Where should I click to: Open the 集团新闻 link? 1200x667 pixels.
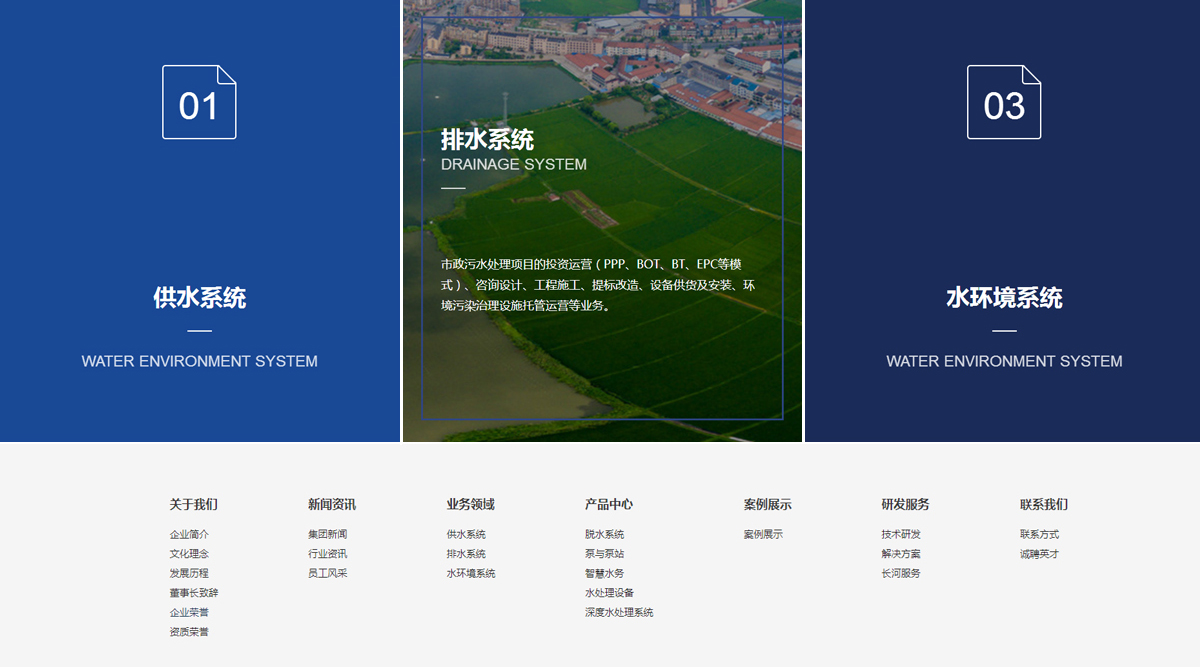[328, 534]
